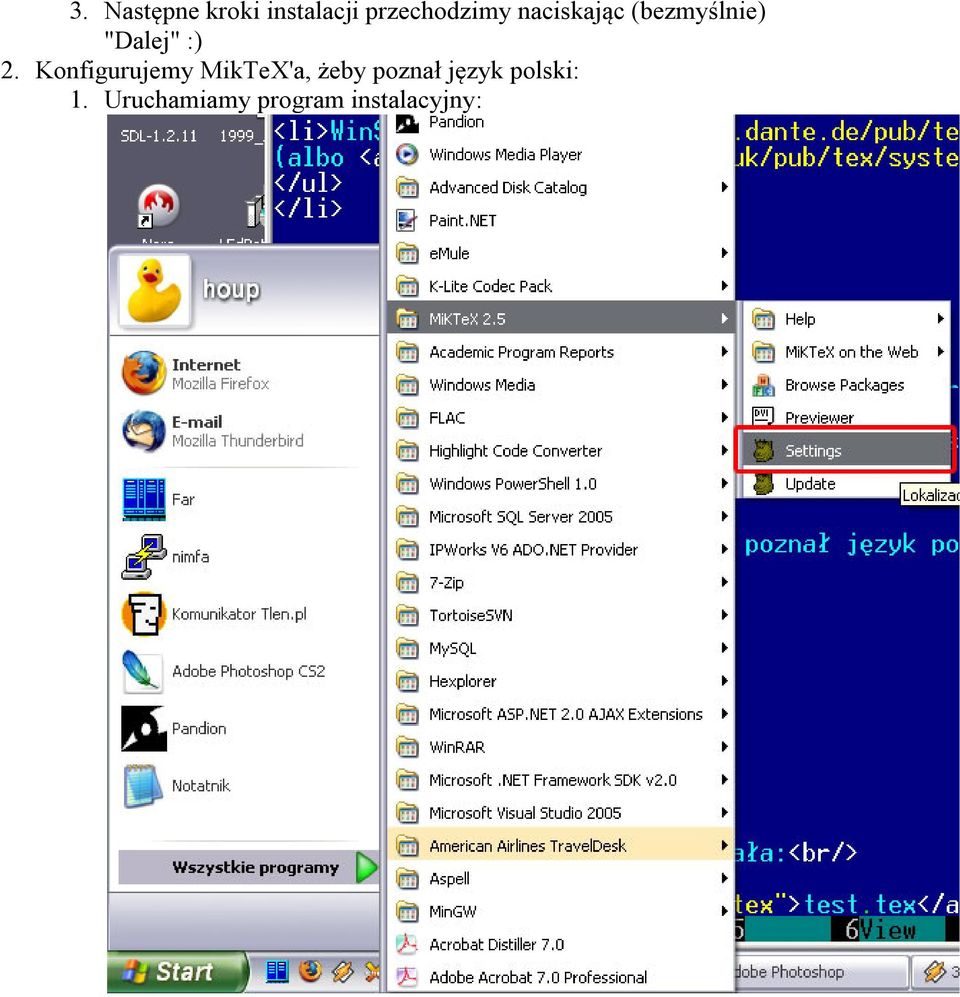Open the FLAC program folder
960x997 pixels.
click(559, 418)
